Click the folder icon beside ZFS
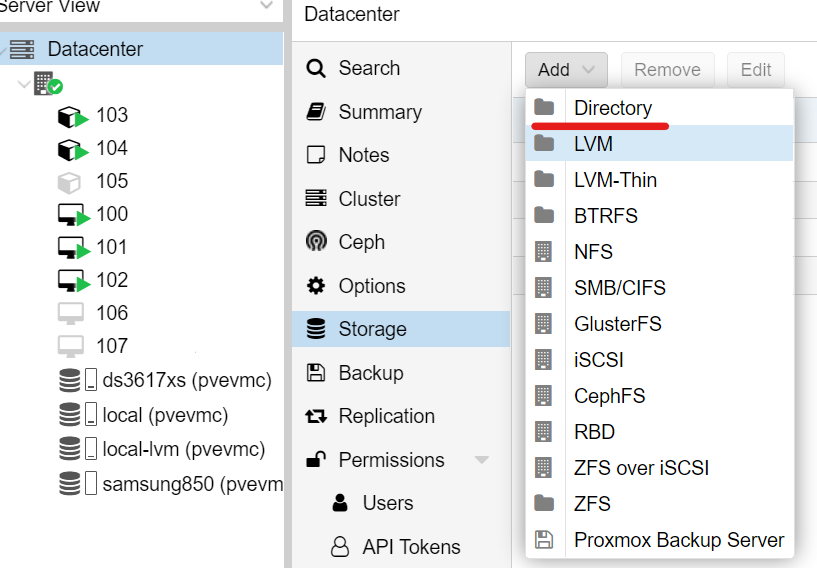This screenshot has height=568, width=817. point(544,503)
